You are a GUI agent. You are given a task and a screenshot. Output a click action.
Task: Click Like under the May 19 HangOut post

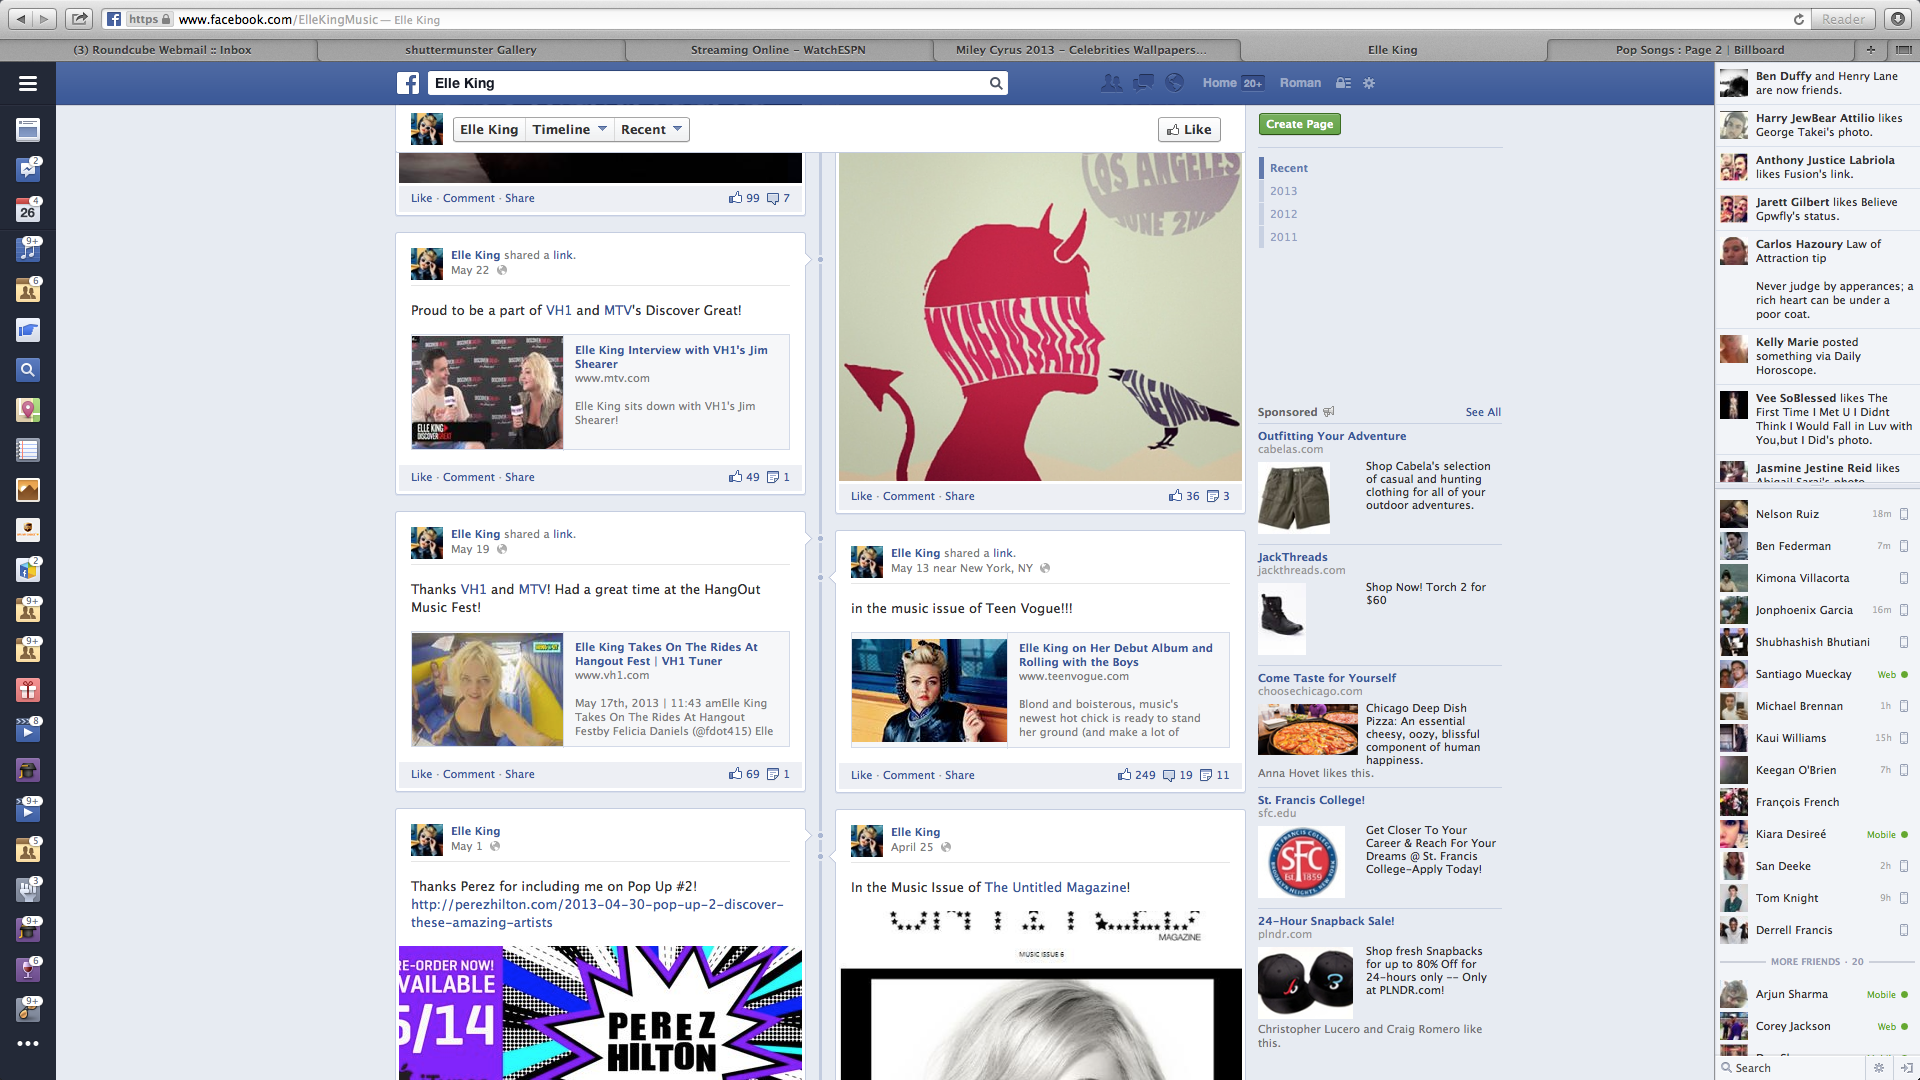tap(421, 774)
